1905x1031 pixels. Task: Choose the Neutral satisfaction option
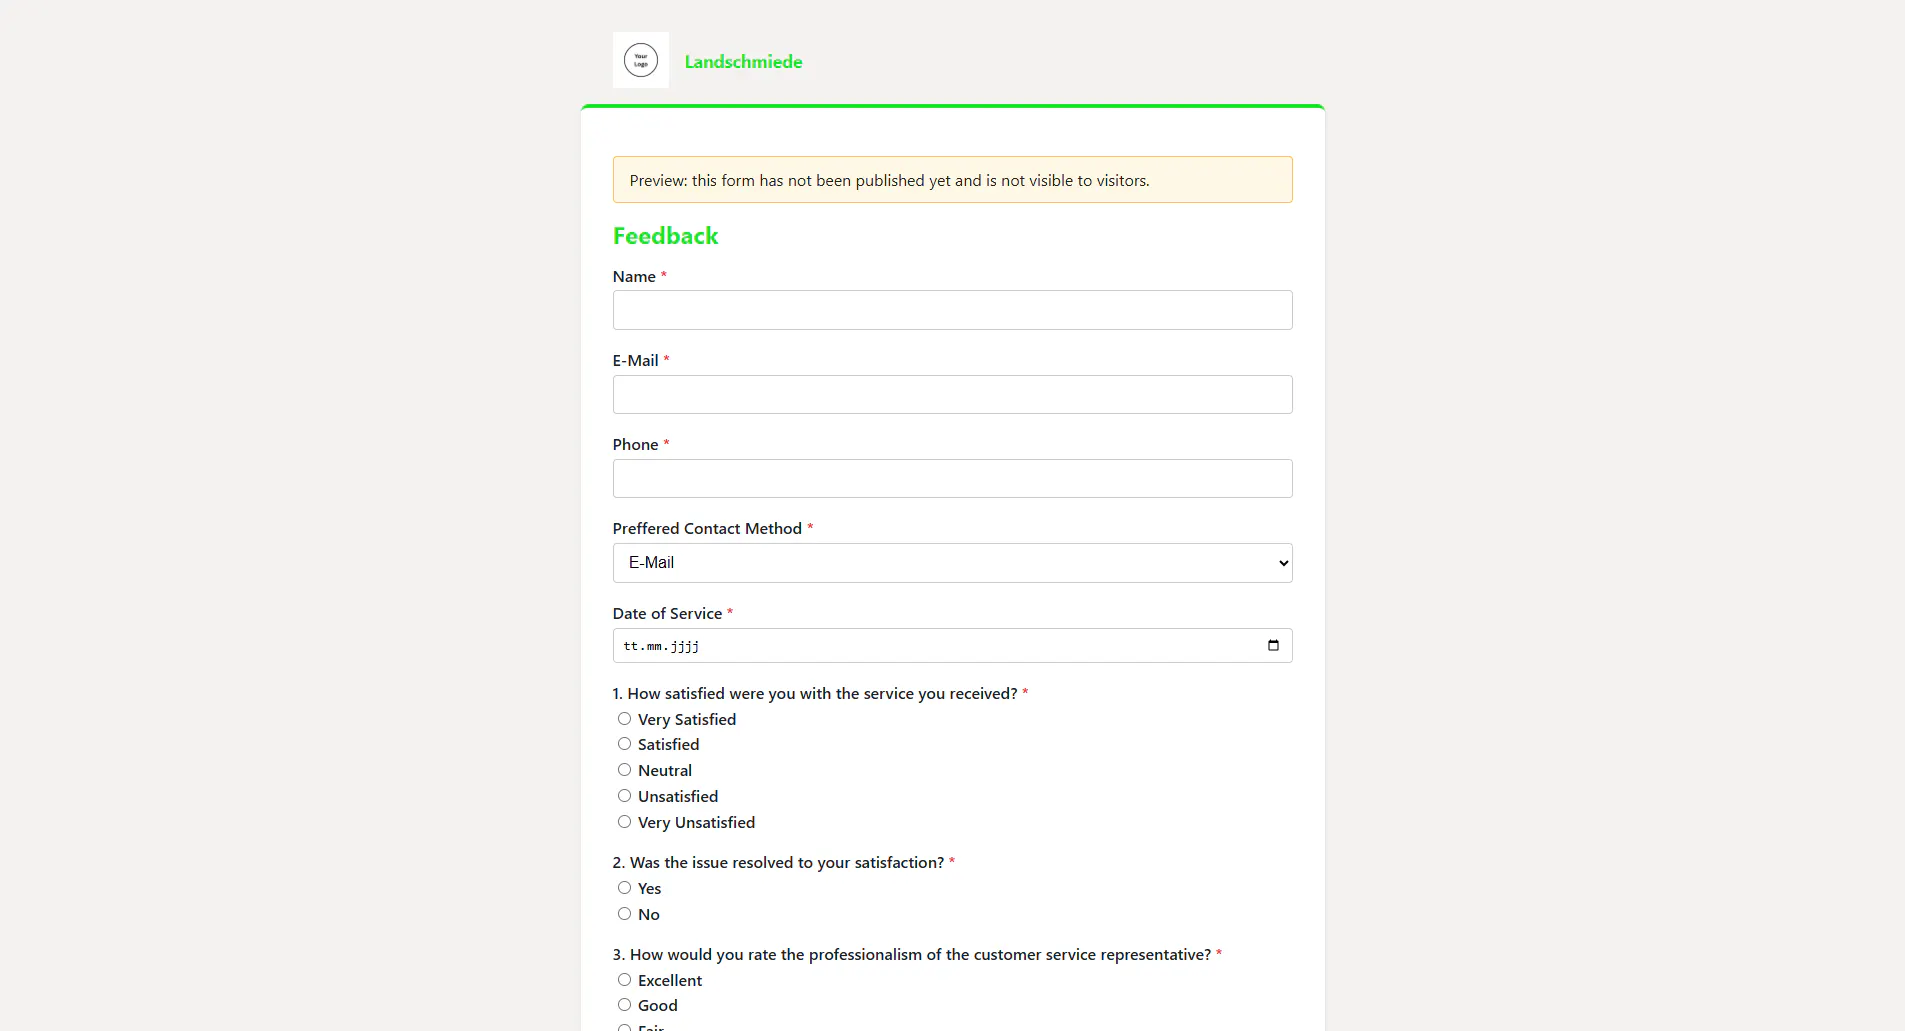tap(624, 770)
